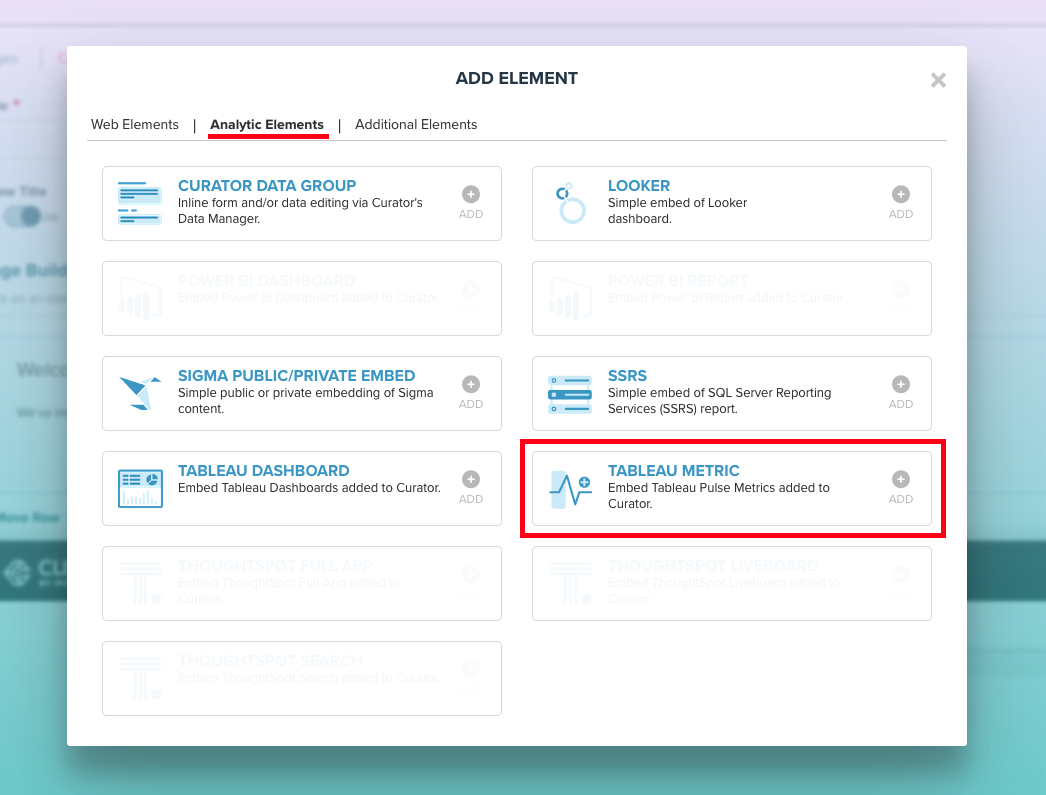Screen dimensions: 1046x795
Task: Close the Add Element dialog
Action: (938, 80)
